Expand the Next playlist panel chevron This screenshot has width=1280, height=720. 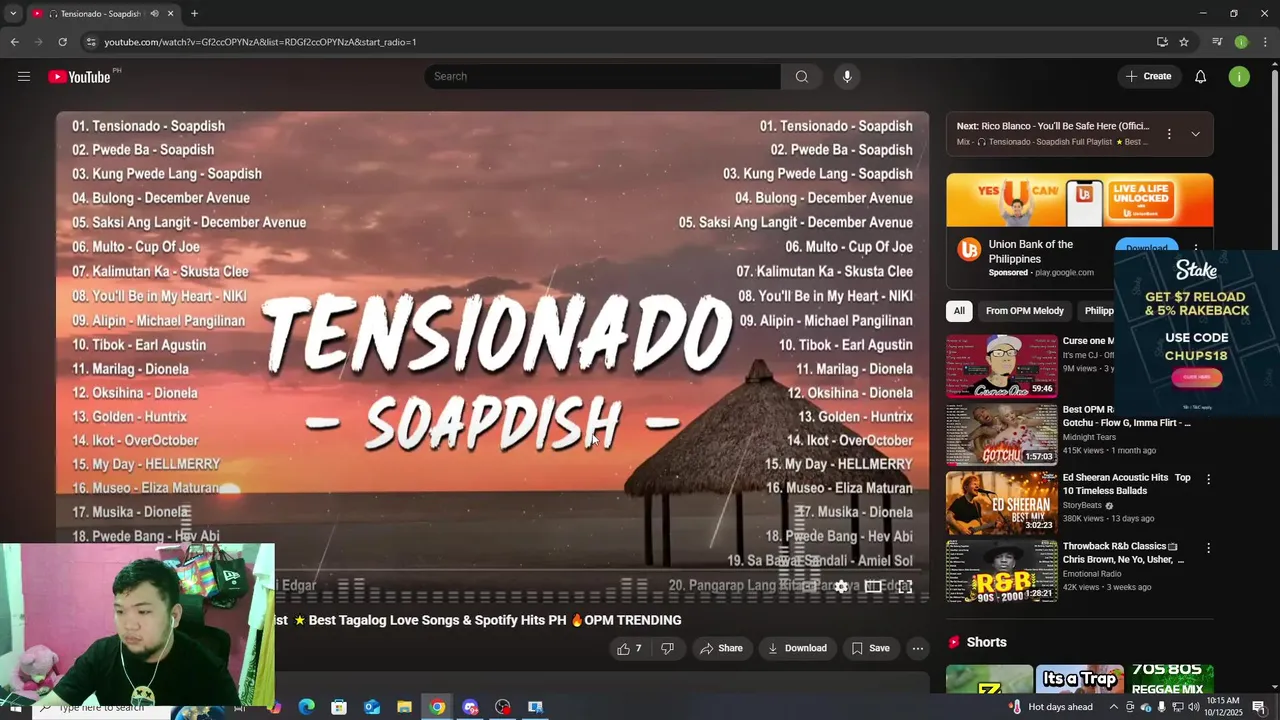click(x=1195, y=134)
